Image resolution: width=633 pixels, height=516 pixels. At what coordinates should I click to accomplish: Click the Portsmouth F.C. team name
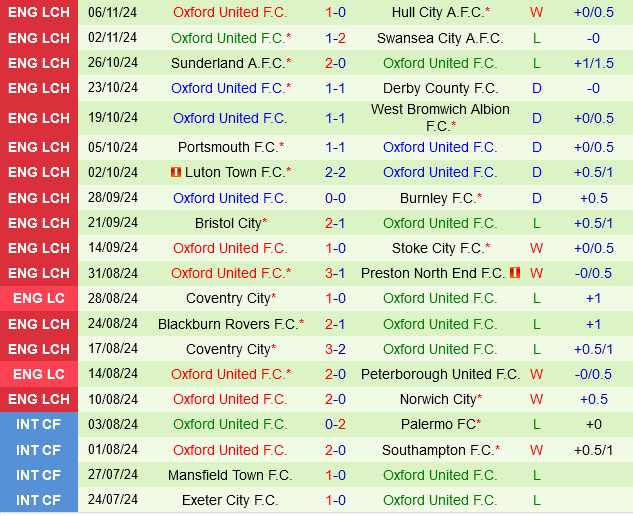227,147
